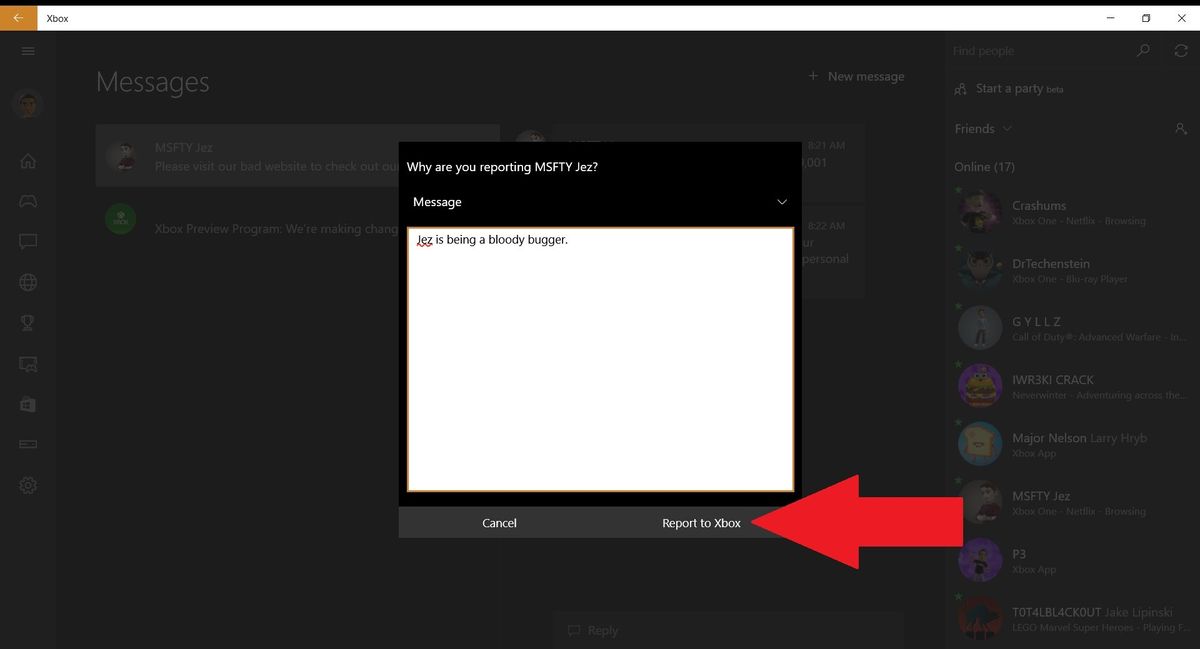
Task: Open the Home section in the sidebar
Action: coord(27,160)
